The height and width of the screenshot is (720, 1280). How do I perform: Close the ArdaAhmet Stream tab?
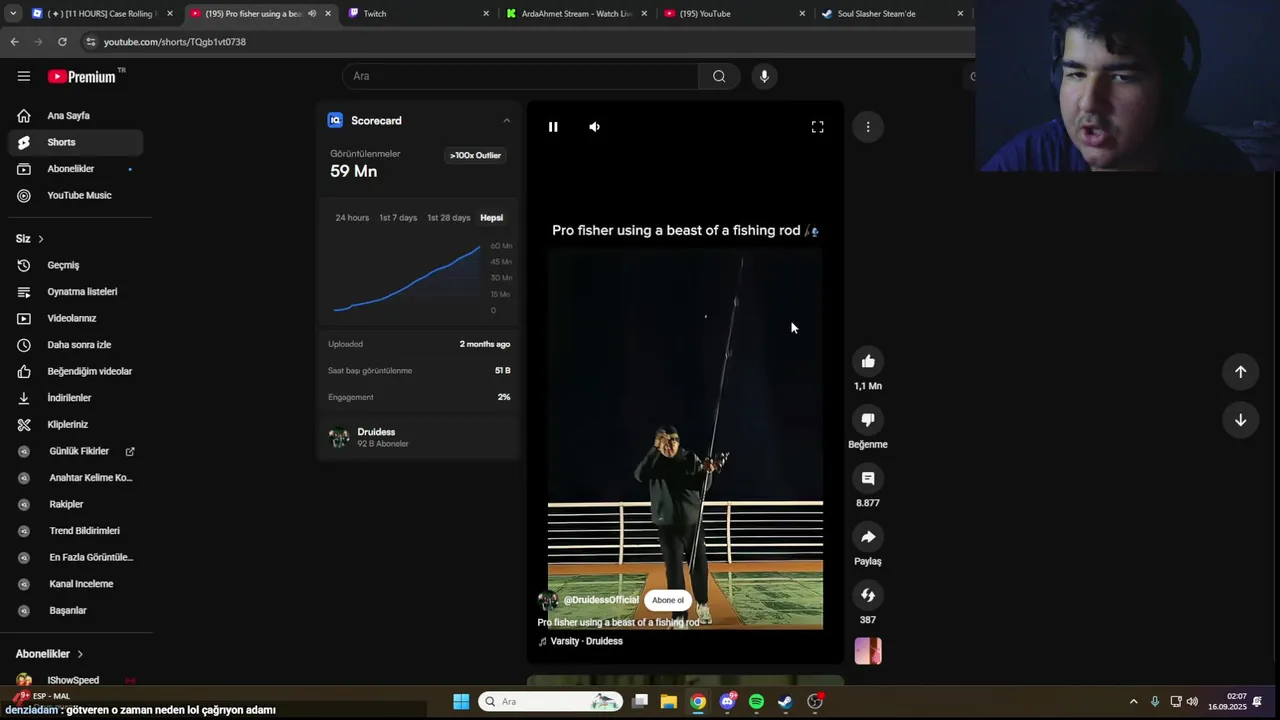[643, 14]
